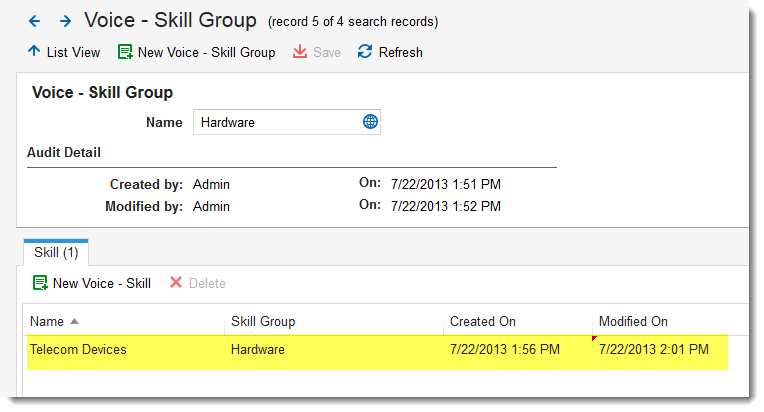Select the Telecom Devices row

pyautogui.click(x=78, y=350)
